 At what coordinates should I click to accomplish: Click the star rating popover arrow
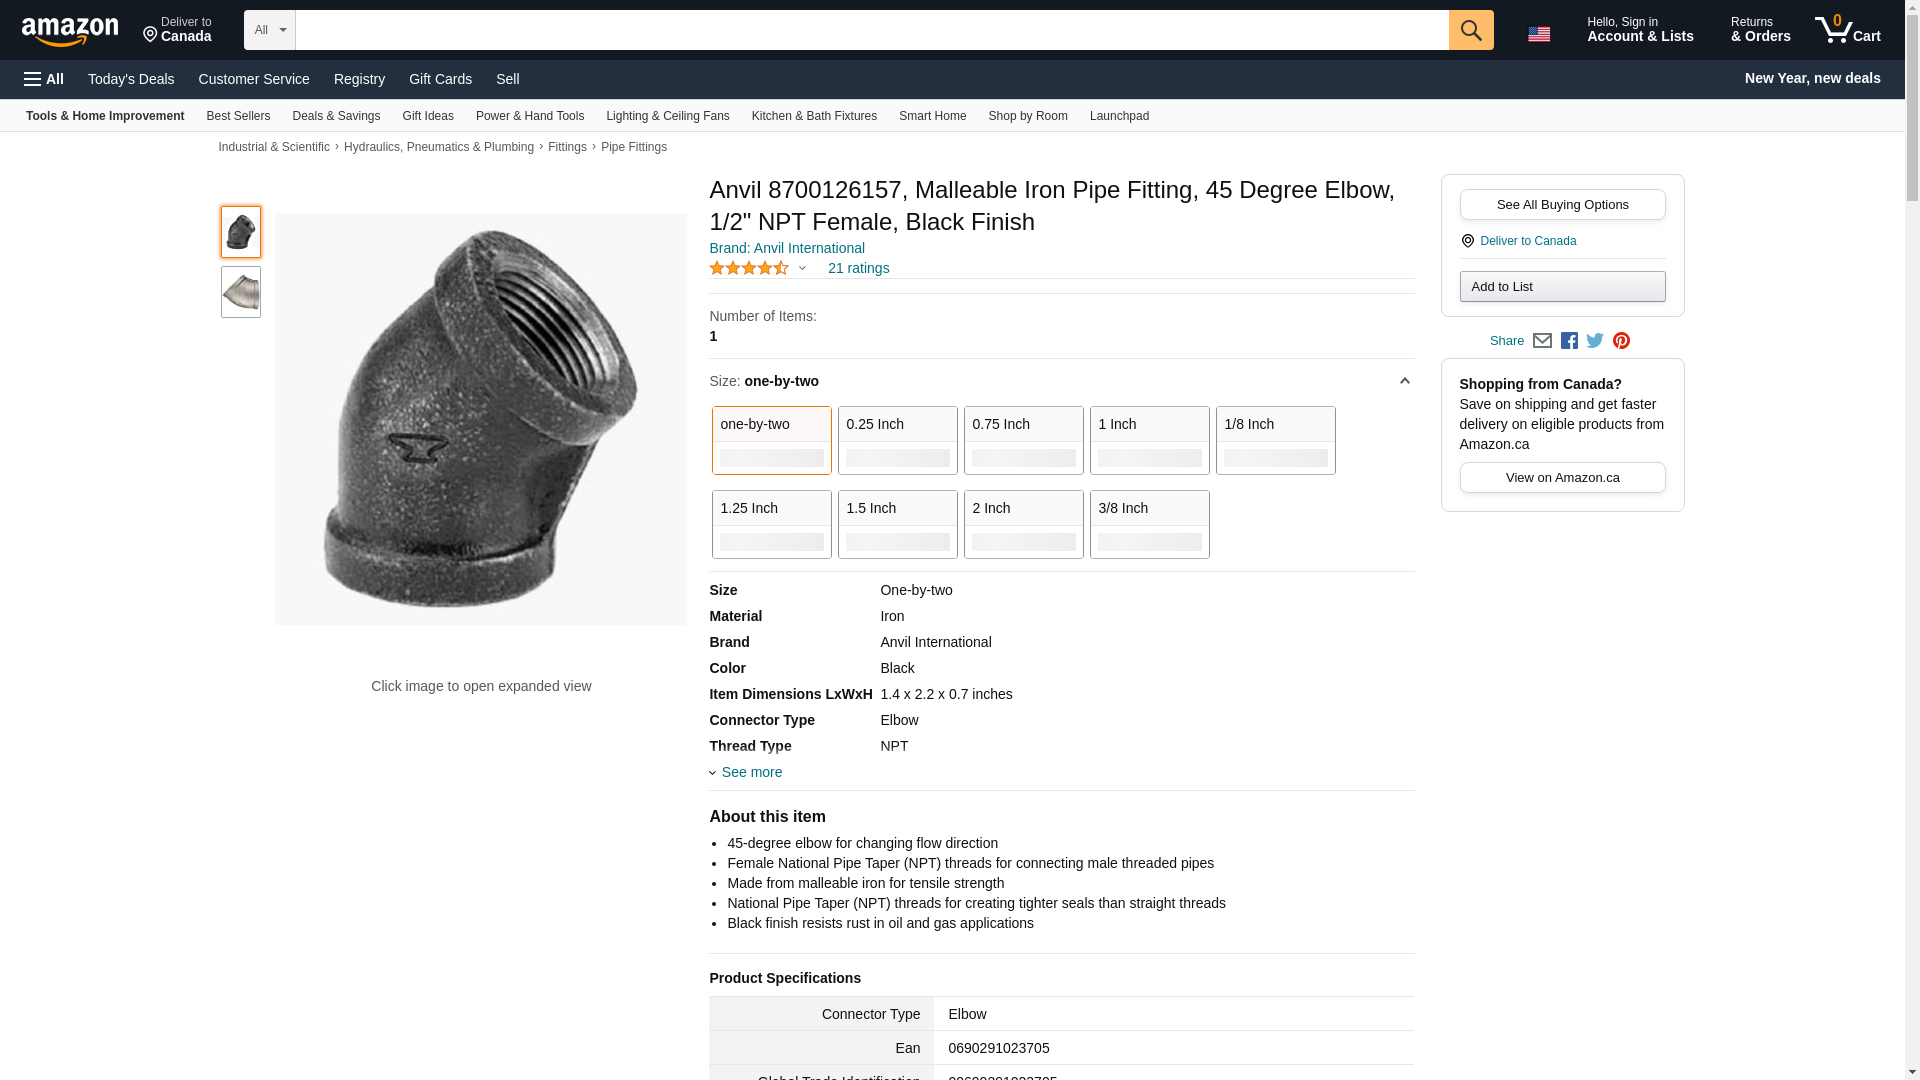tap(802, 268)
